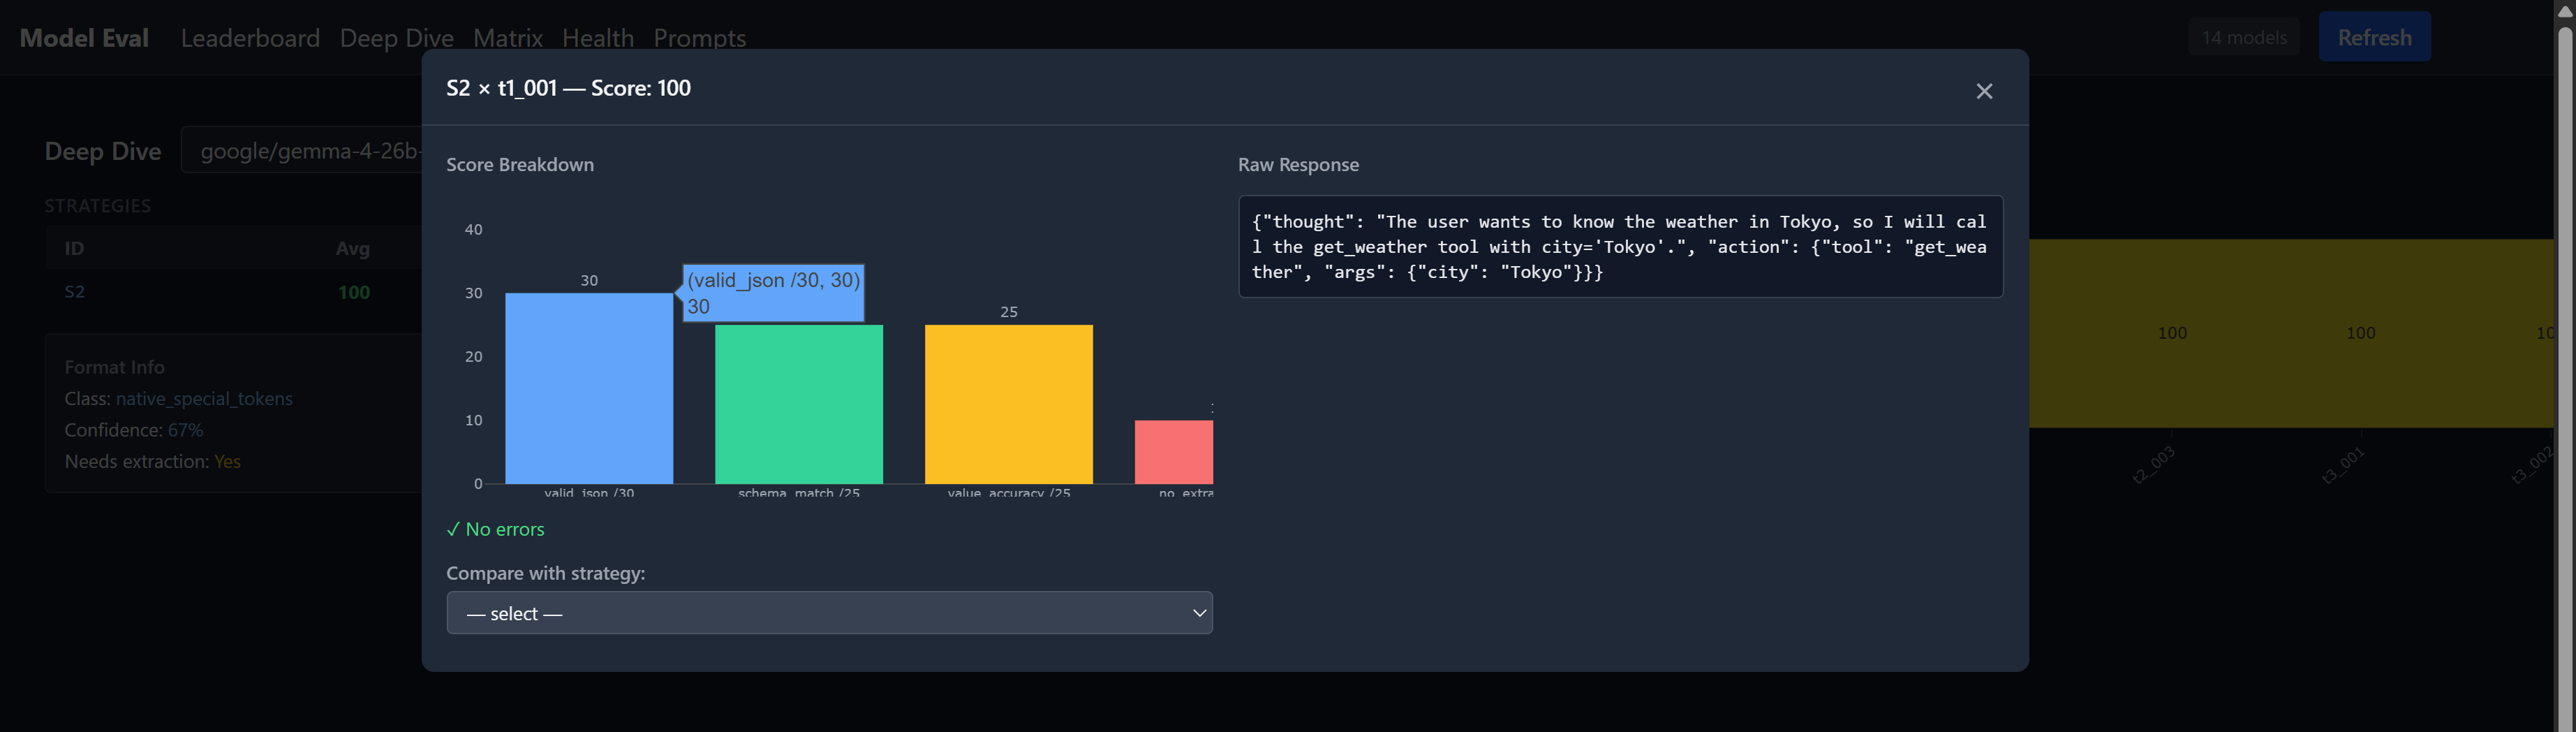The height and width of the screenshot is (732, 2576).
Task: Click the Model Eval logo title
Action: click(x=84, y=38)
